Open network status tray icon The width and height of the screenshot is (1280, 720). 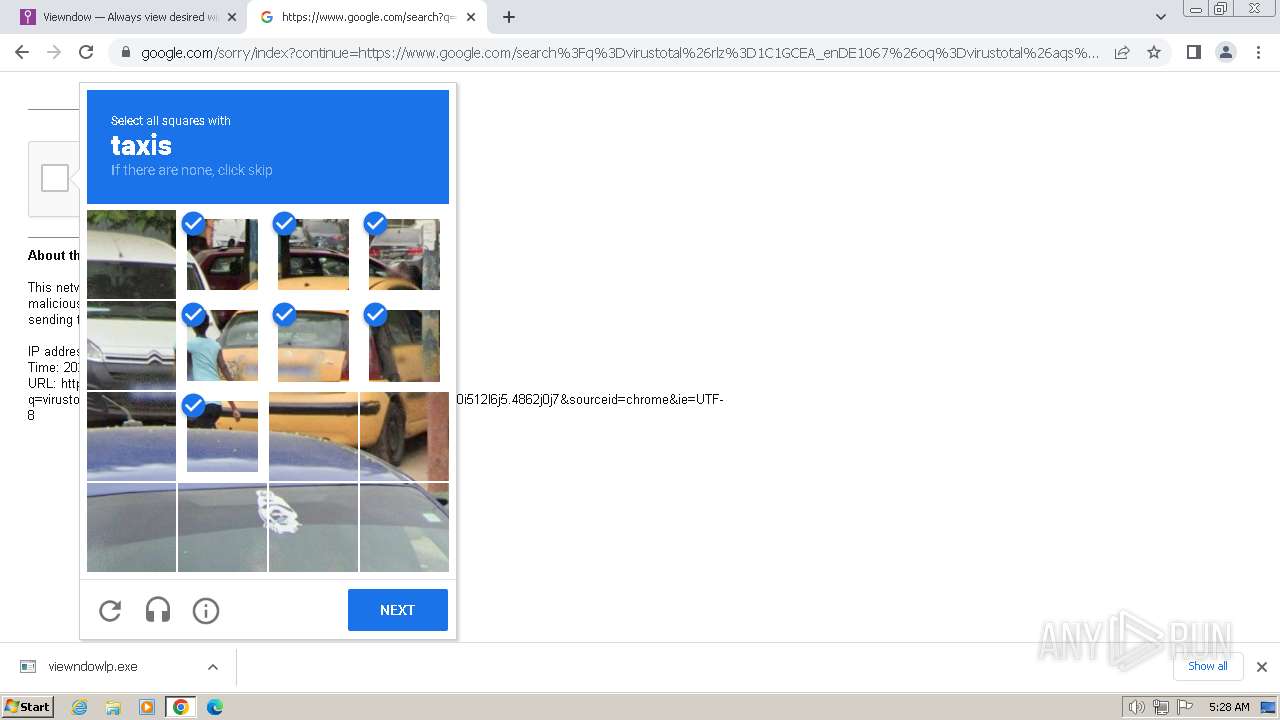click(1160, 707)
